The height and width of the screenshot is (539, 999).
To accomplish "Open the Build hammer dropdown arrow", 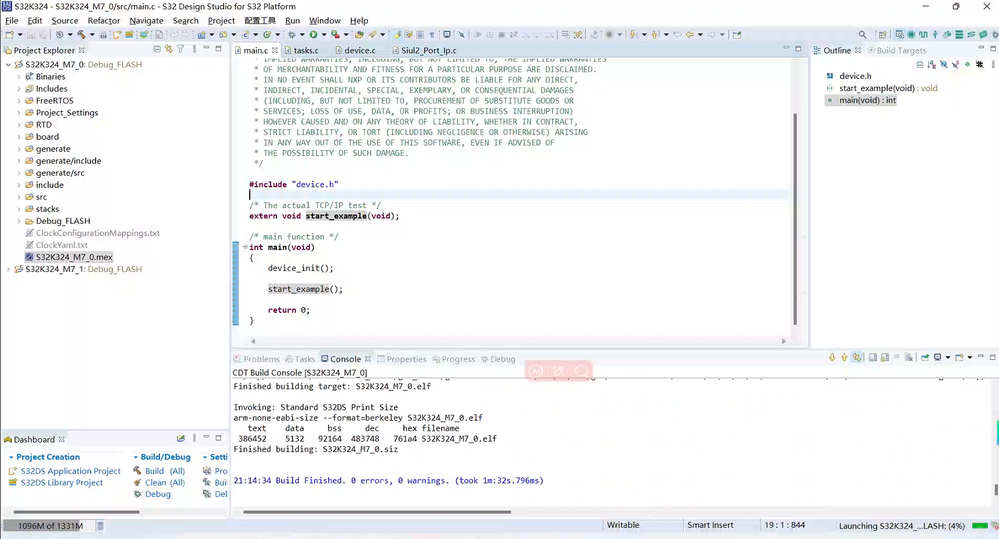I will 91,35.
